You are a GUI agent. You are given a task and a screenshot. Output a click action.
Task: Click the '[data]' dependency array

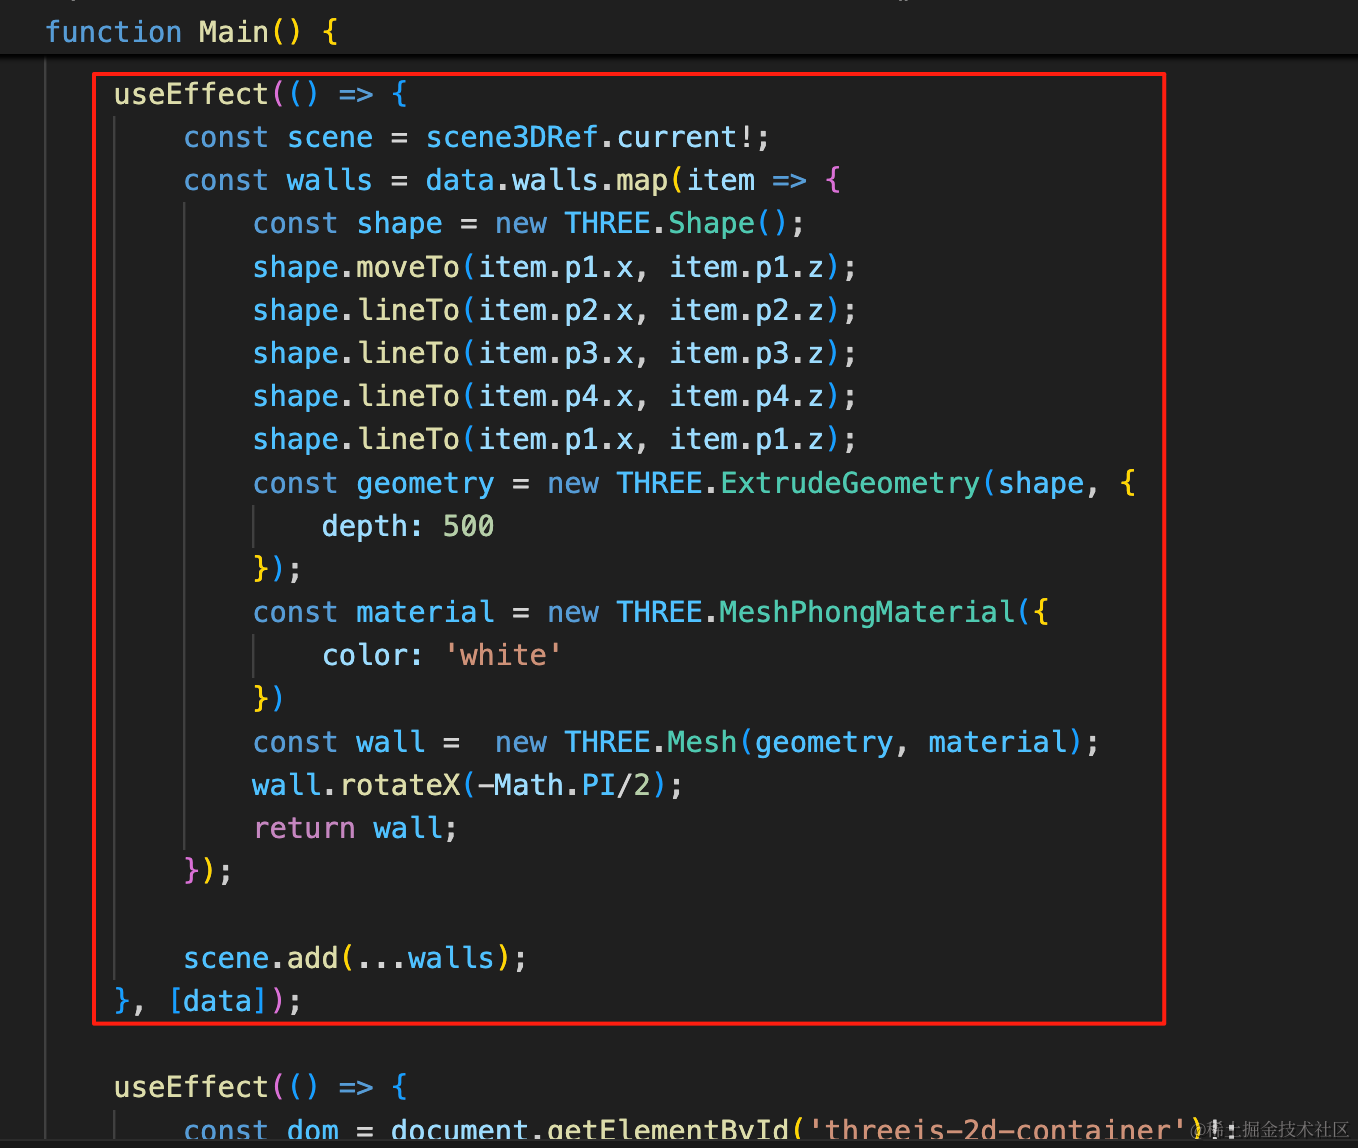click(x=218, y=1001)
